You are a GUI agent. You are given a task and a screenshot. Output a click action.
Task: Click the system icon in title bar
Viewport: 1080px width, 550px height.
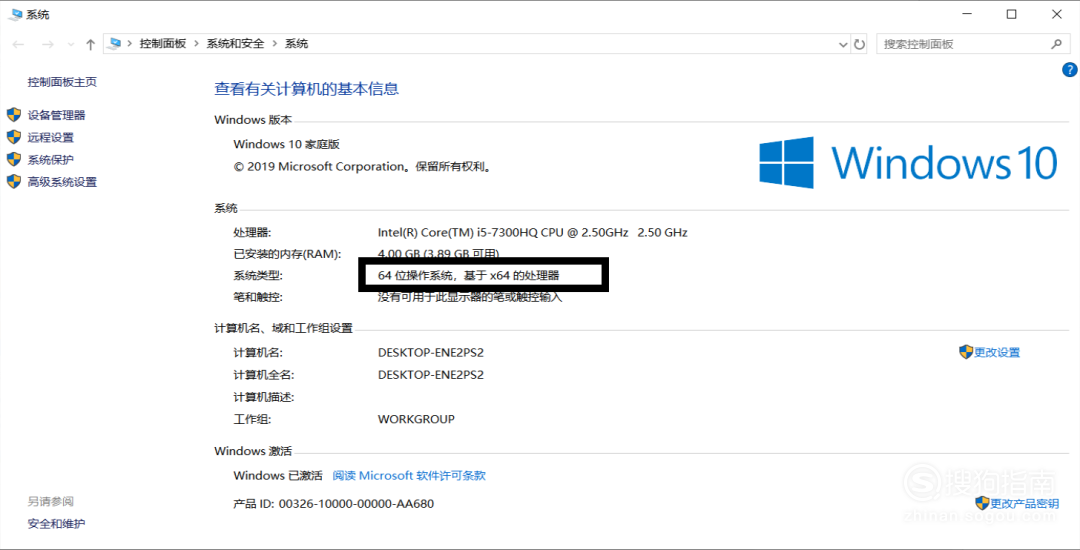coord(15,14)
